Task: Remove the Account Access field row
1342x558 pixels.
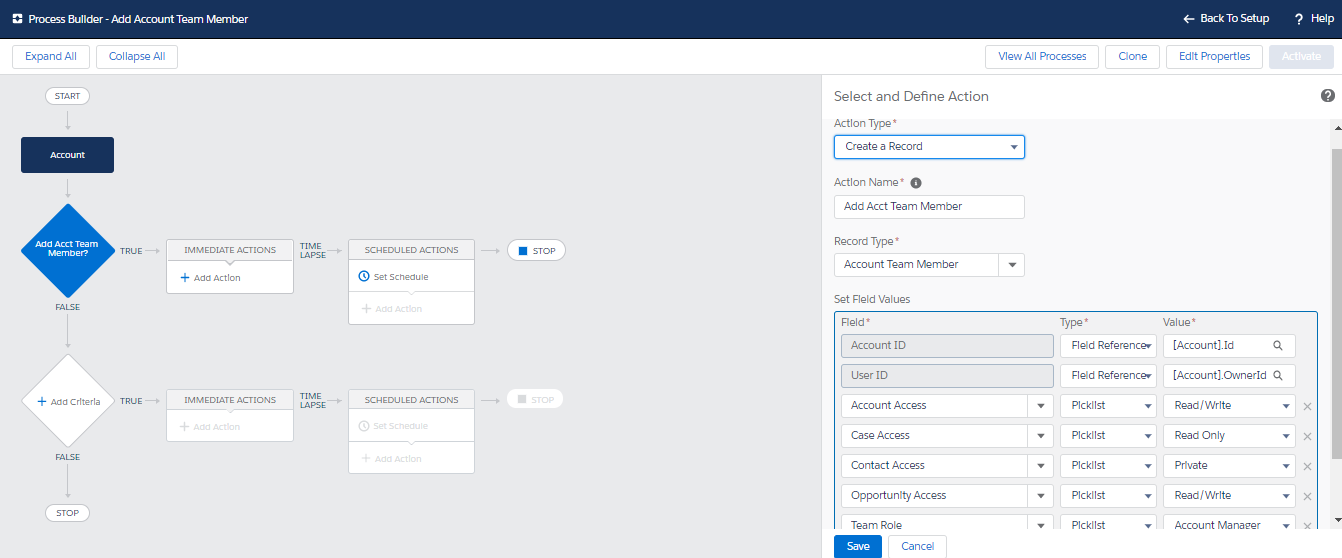Action: [x=1307, y=407]
